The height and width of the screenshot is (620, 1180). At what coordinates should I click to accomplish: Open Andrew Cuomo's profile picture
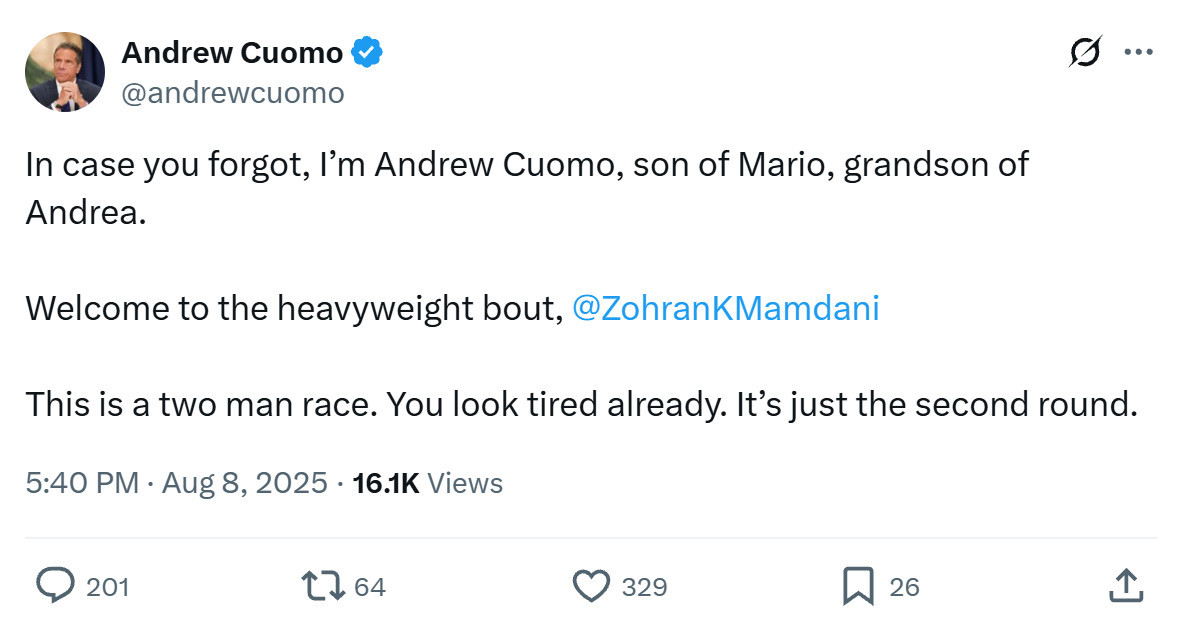65,72
